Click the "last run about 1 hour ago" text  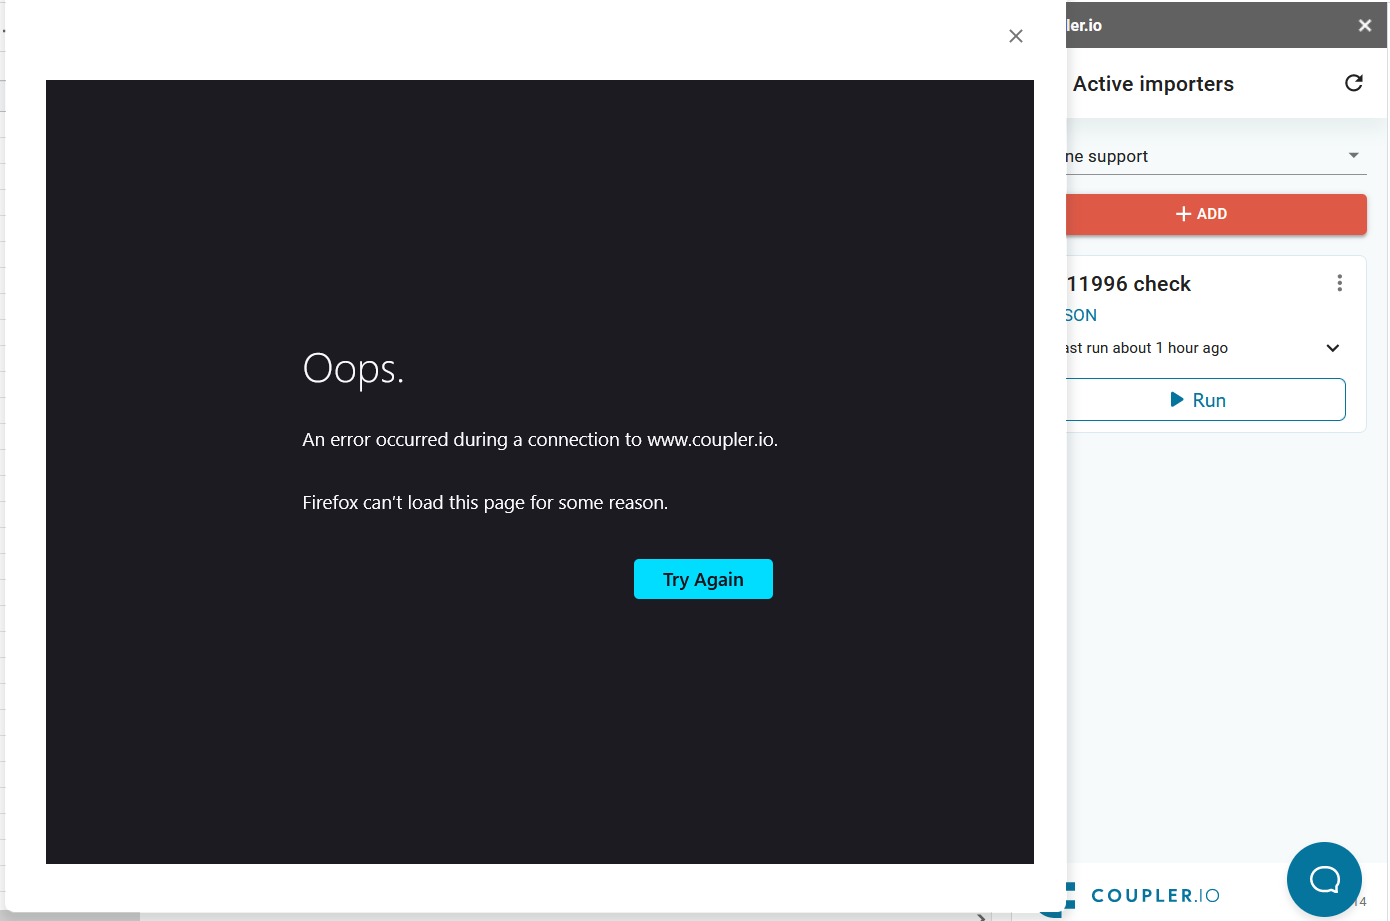click(1147, 348)
